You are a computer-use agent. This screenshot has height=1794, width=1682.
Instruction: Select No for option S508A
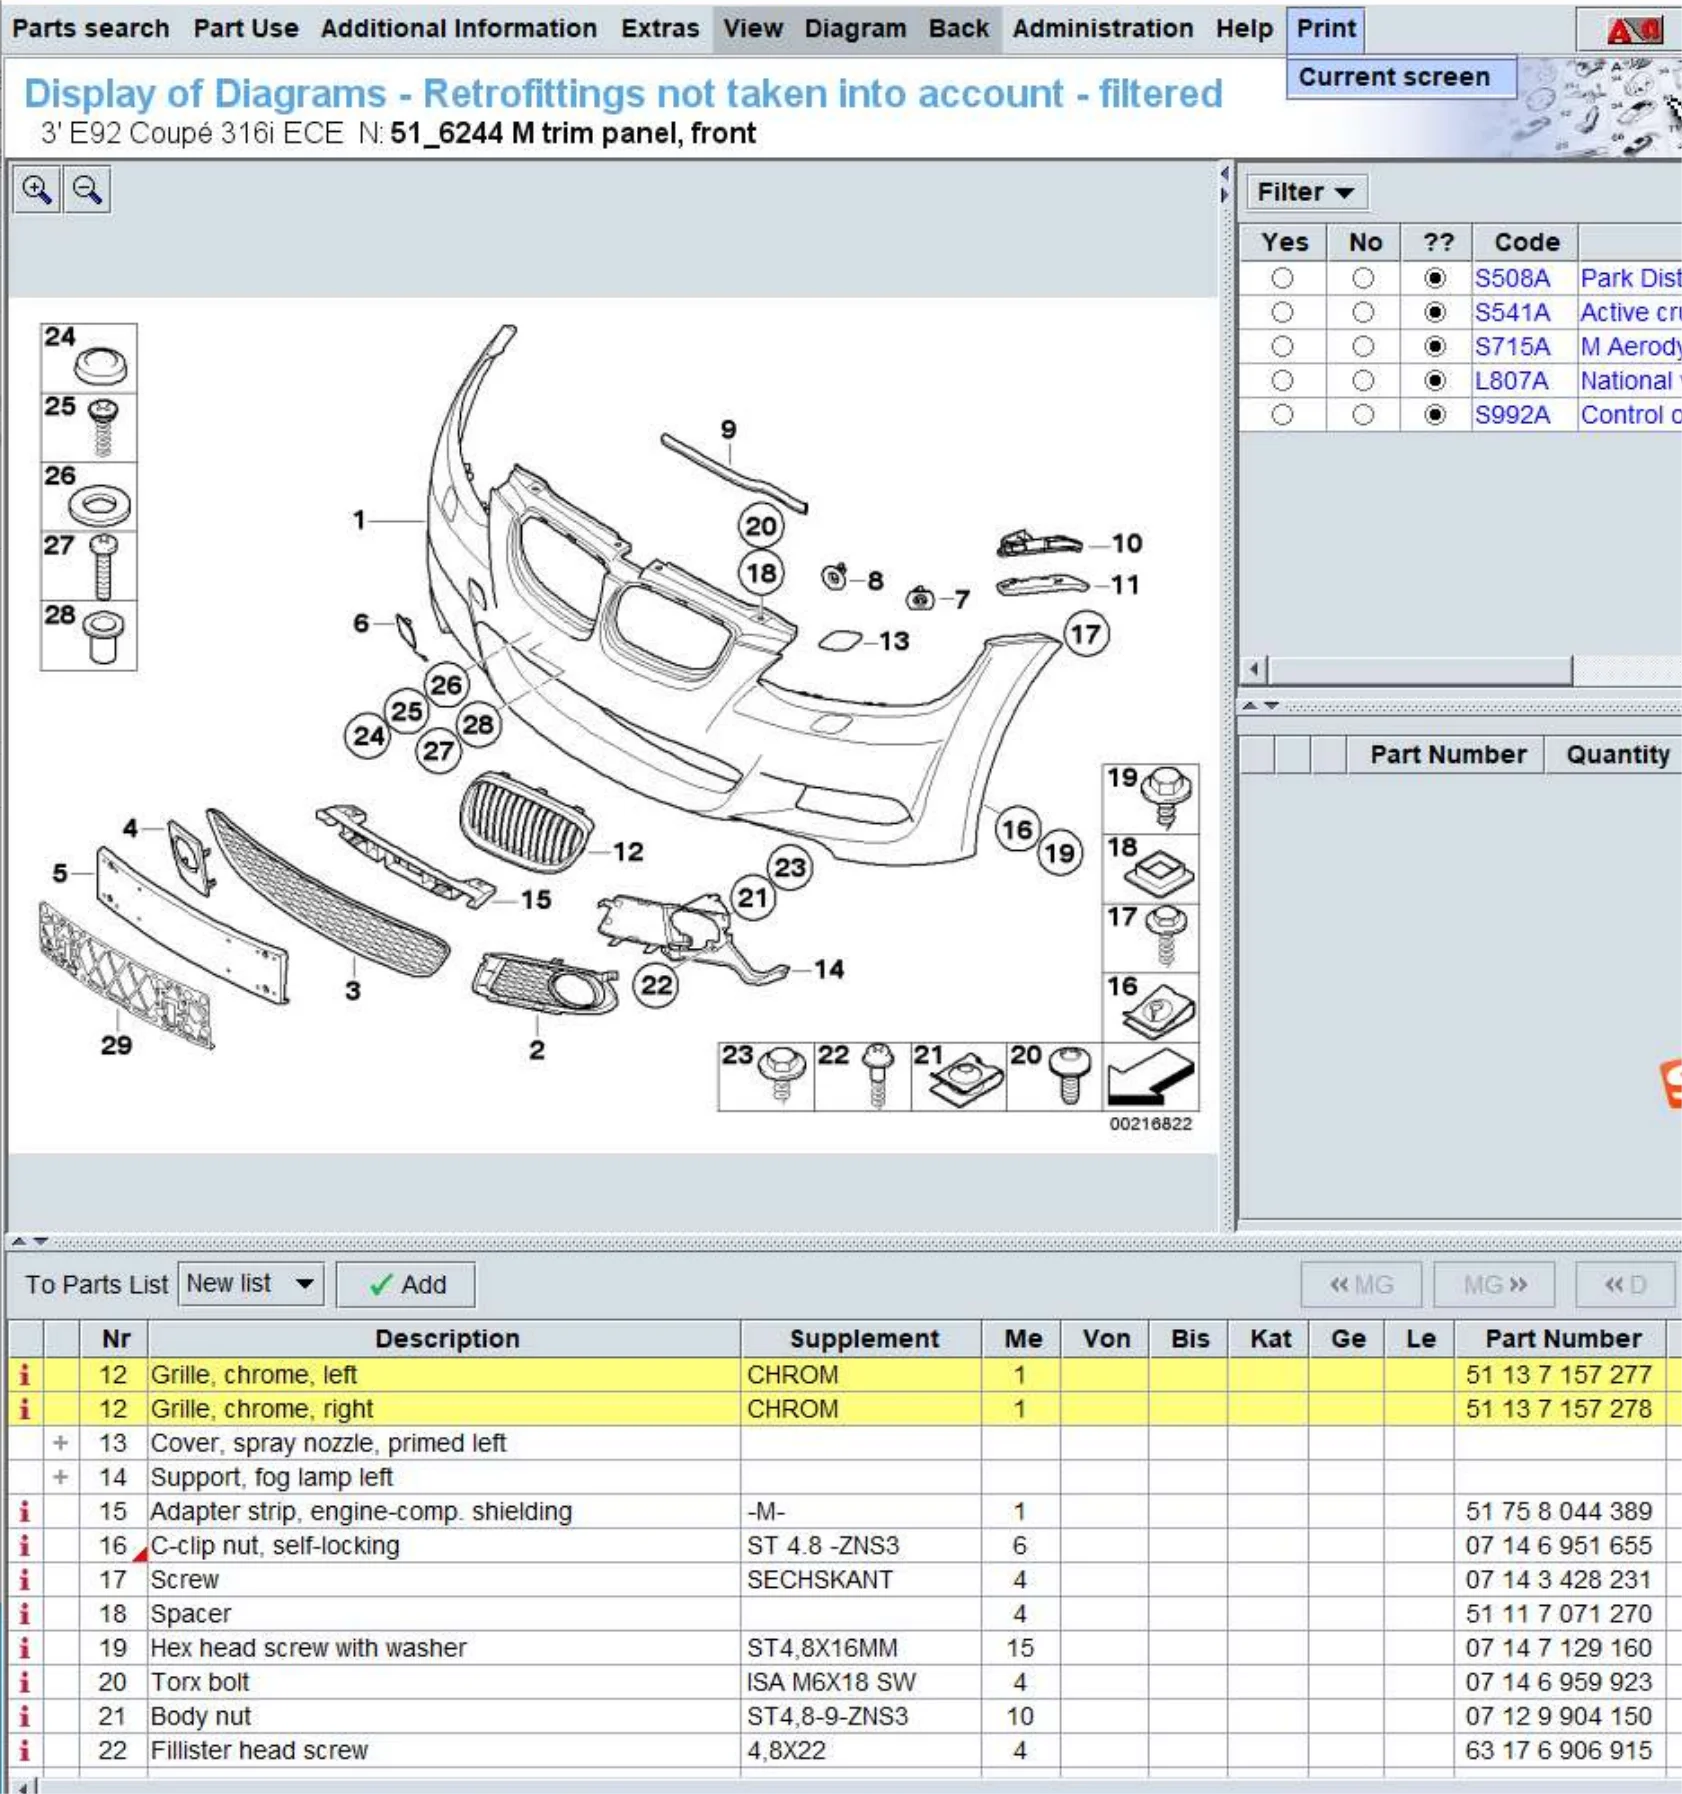pos(1363,278)
